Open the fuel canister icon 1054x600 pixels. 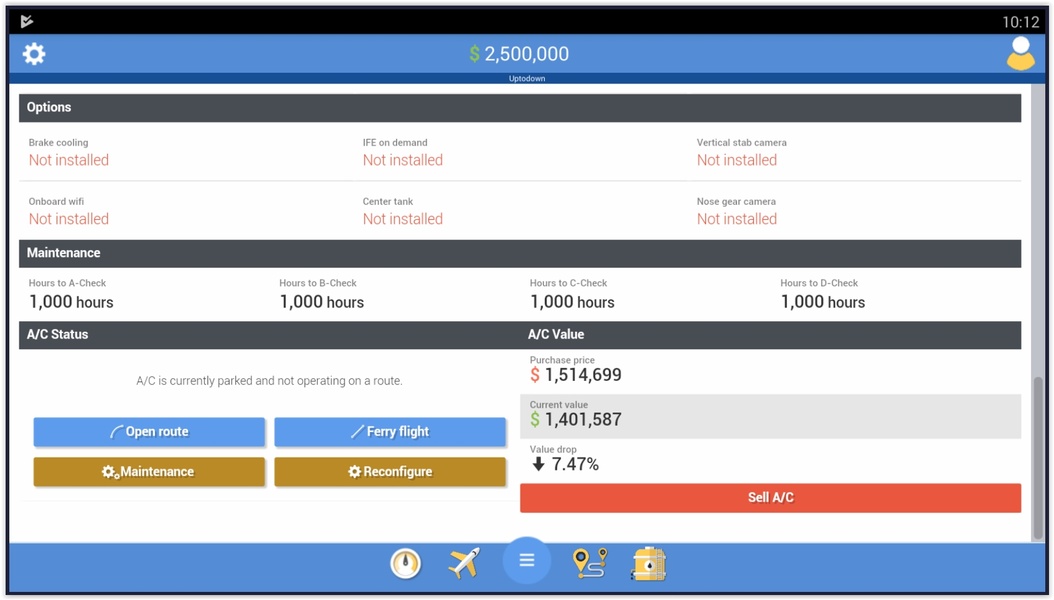(x=649, y=563)
